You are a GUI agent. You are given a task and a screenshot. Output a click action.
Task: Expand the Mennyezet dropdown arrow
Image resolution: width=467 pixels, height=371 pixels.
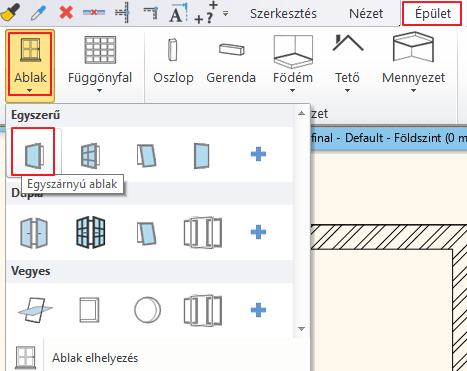[x=413, y=90]
